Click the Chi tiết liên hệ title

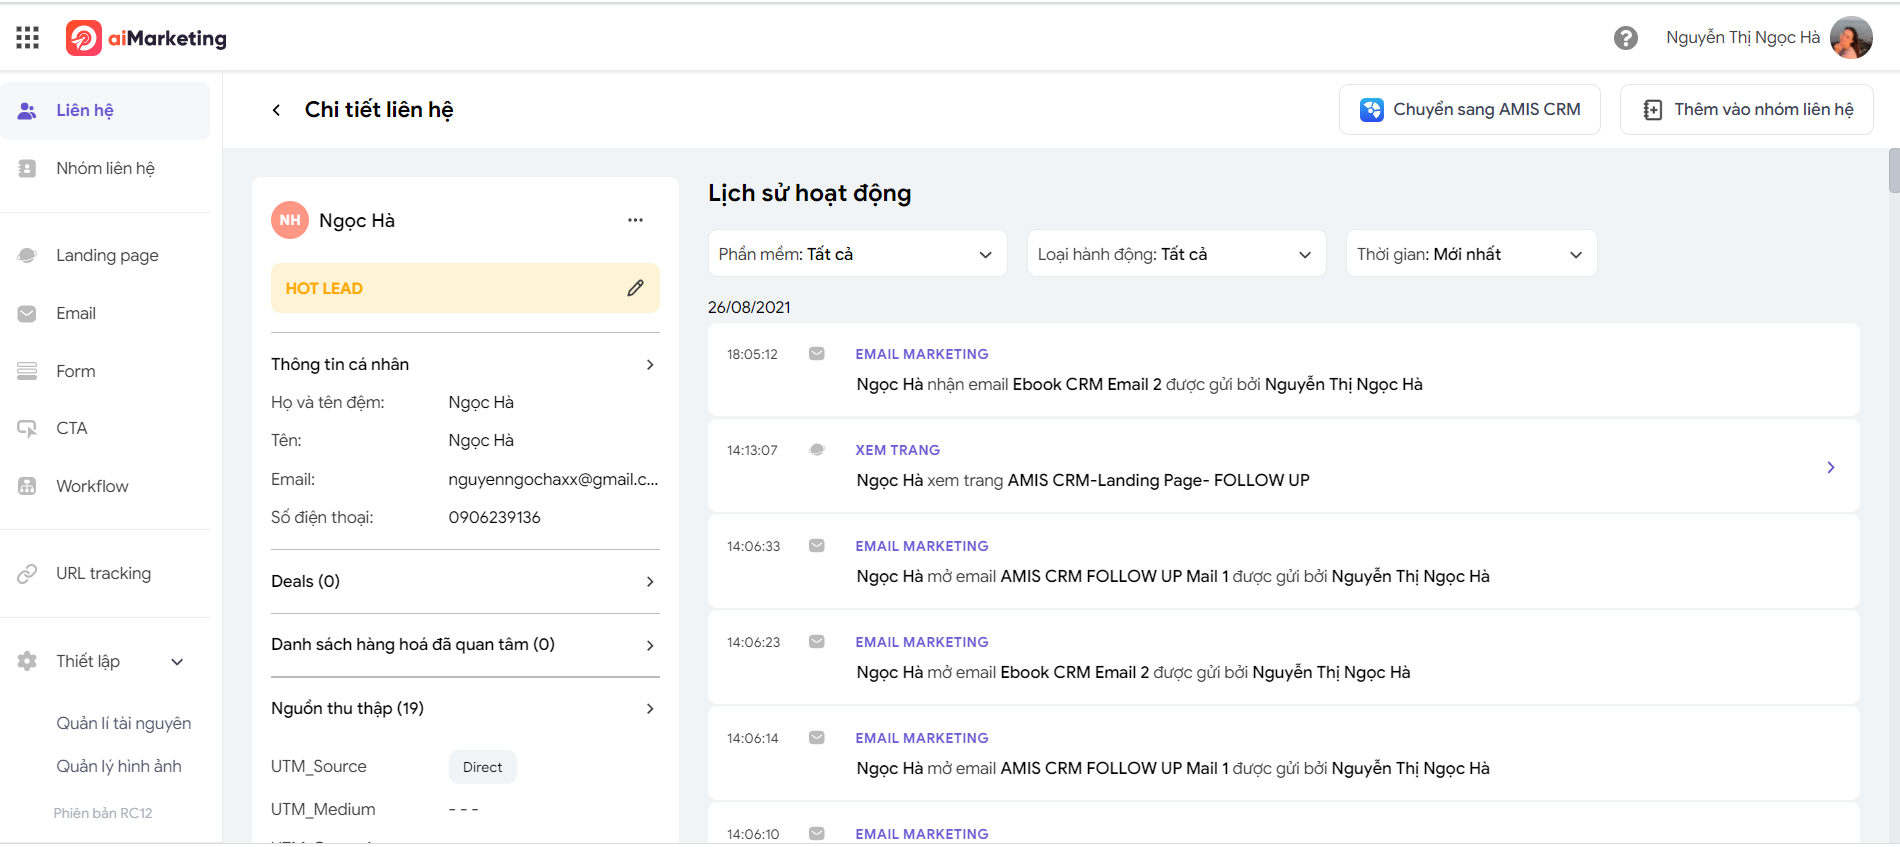point(379,110)
